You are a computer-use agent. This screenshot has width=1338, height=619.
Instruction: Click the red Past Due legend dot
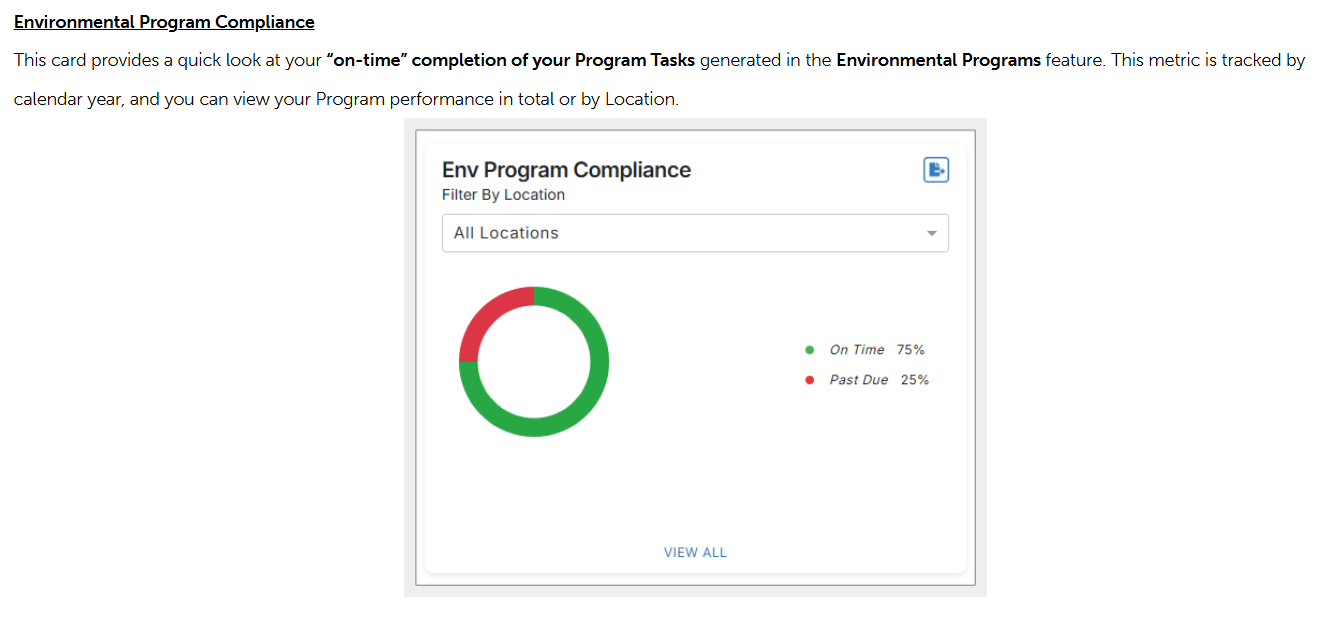pyautogui.click(x=810, y=380)
